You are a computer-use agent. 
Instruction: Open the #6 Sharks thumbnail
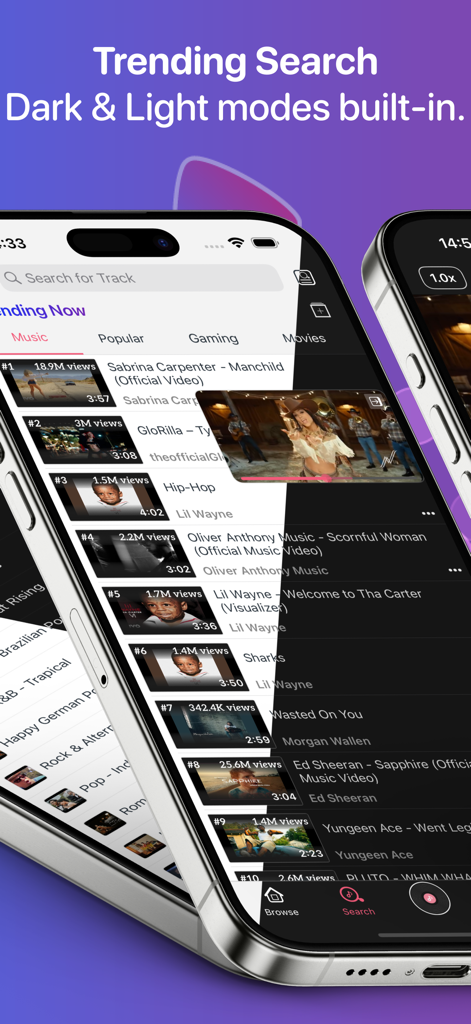(189, 667)
